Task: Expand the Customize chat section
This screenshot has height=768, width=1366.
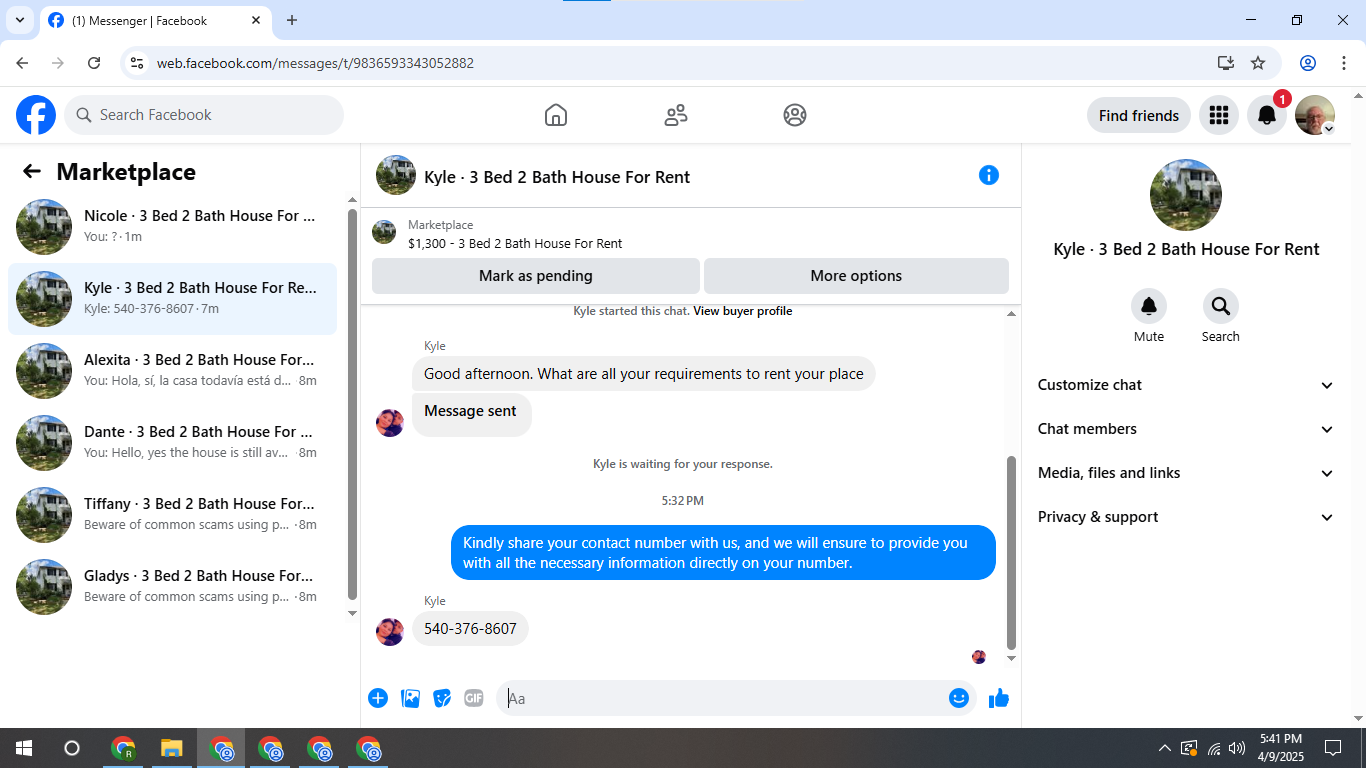Action: pyautogui.click(x=1186, y=385)
